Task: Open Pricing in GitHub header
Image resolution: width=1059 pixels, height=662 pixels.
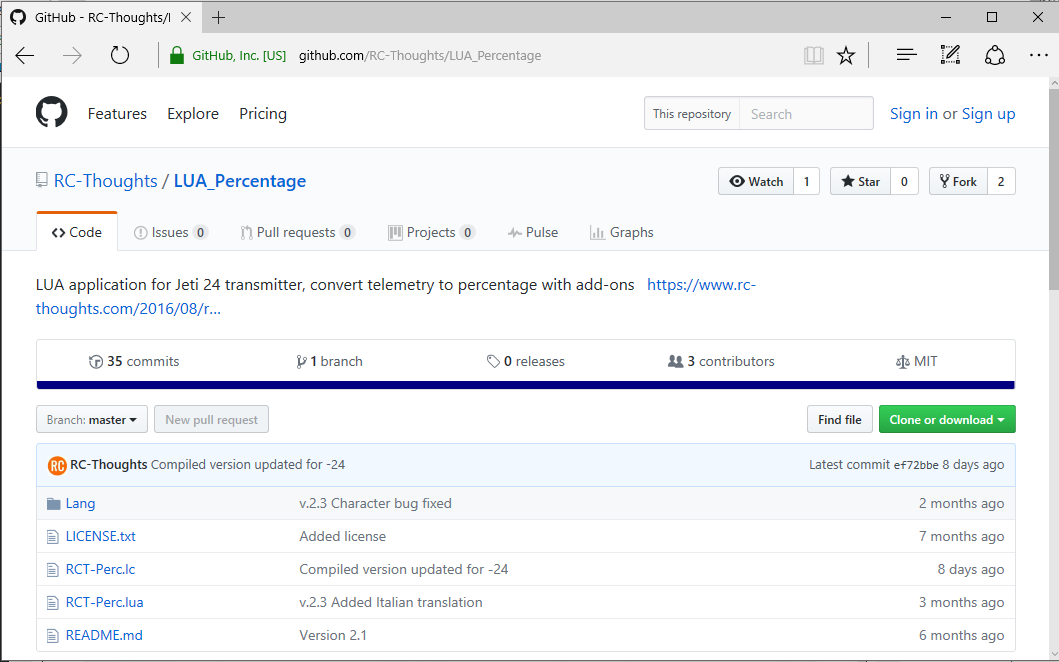Action: (263, 113)
